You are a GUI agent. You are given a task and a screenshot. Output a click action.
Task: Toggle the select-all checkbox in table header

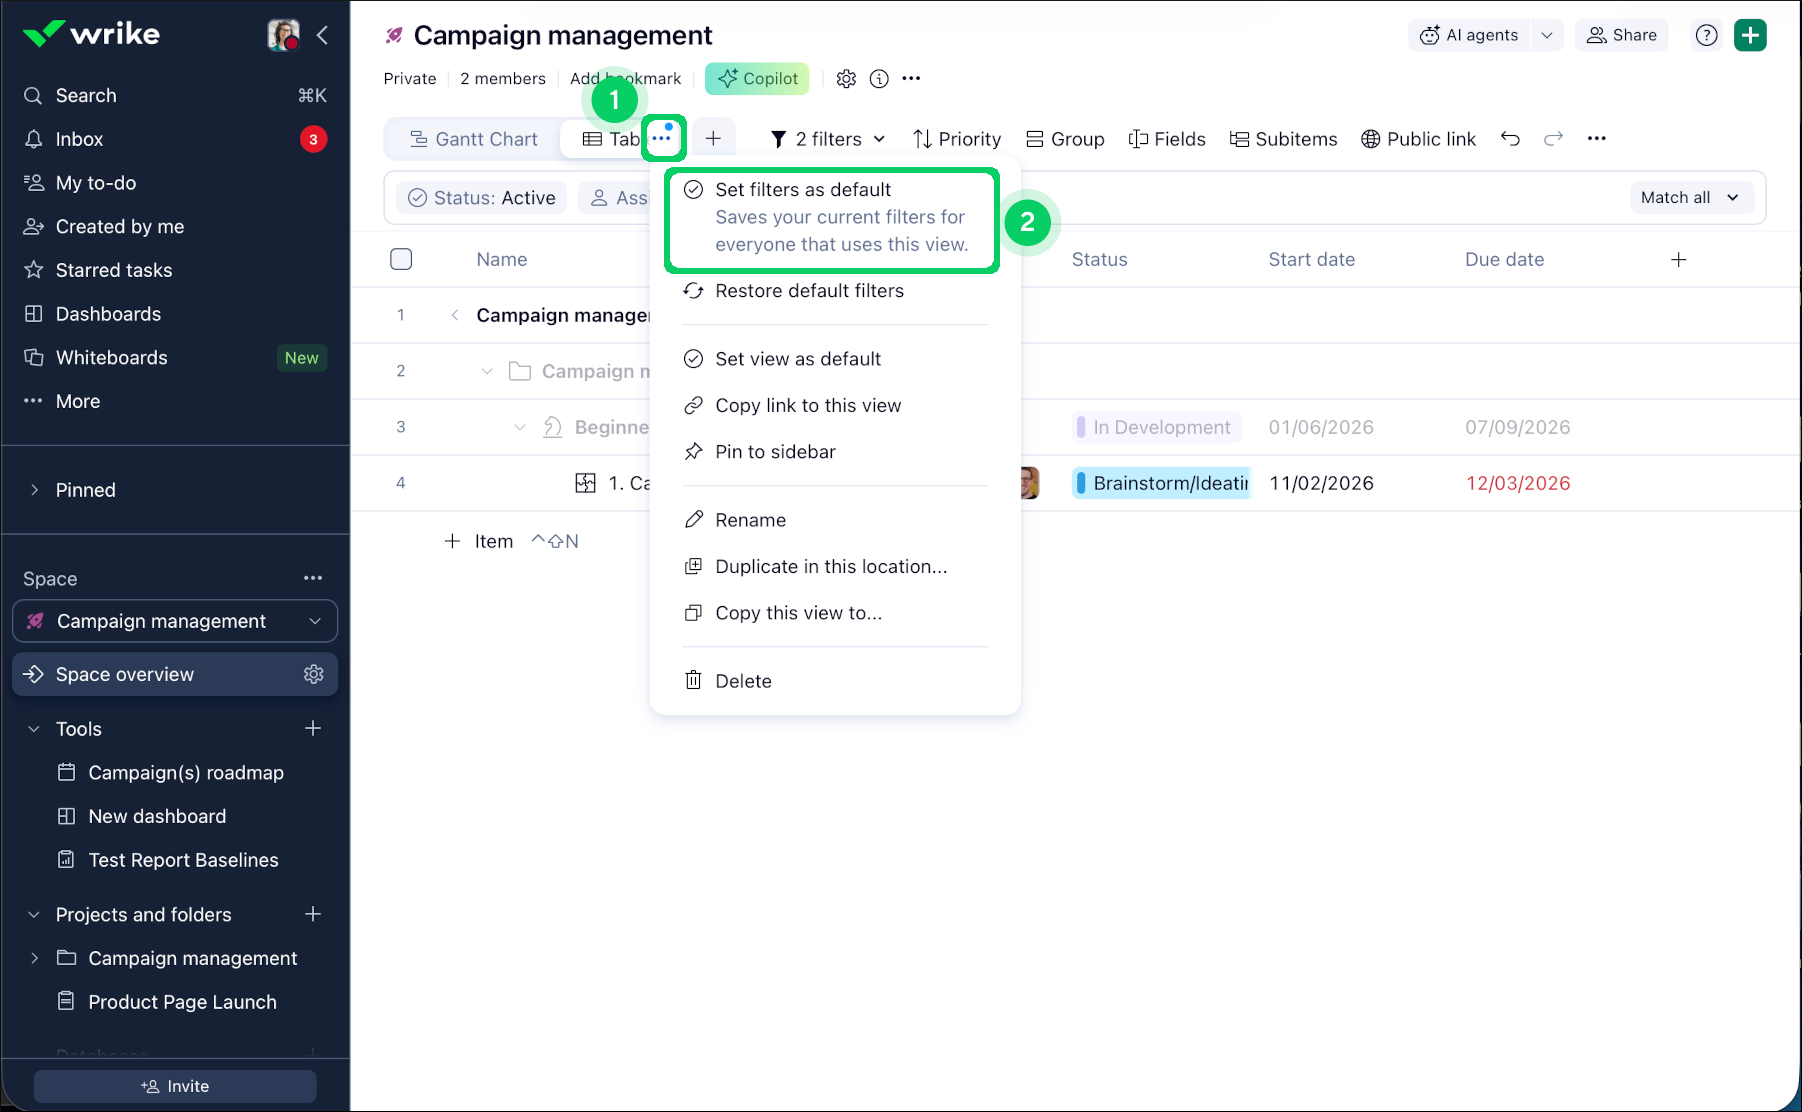pyautogui.click(x=401, y=259)
